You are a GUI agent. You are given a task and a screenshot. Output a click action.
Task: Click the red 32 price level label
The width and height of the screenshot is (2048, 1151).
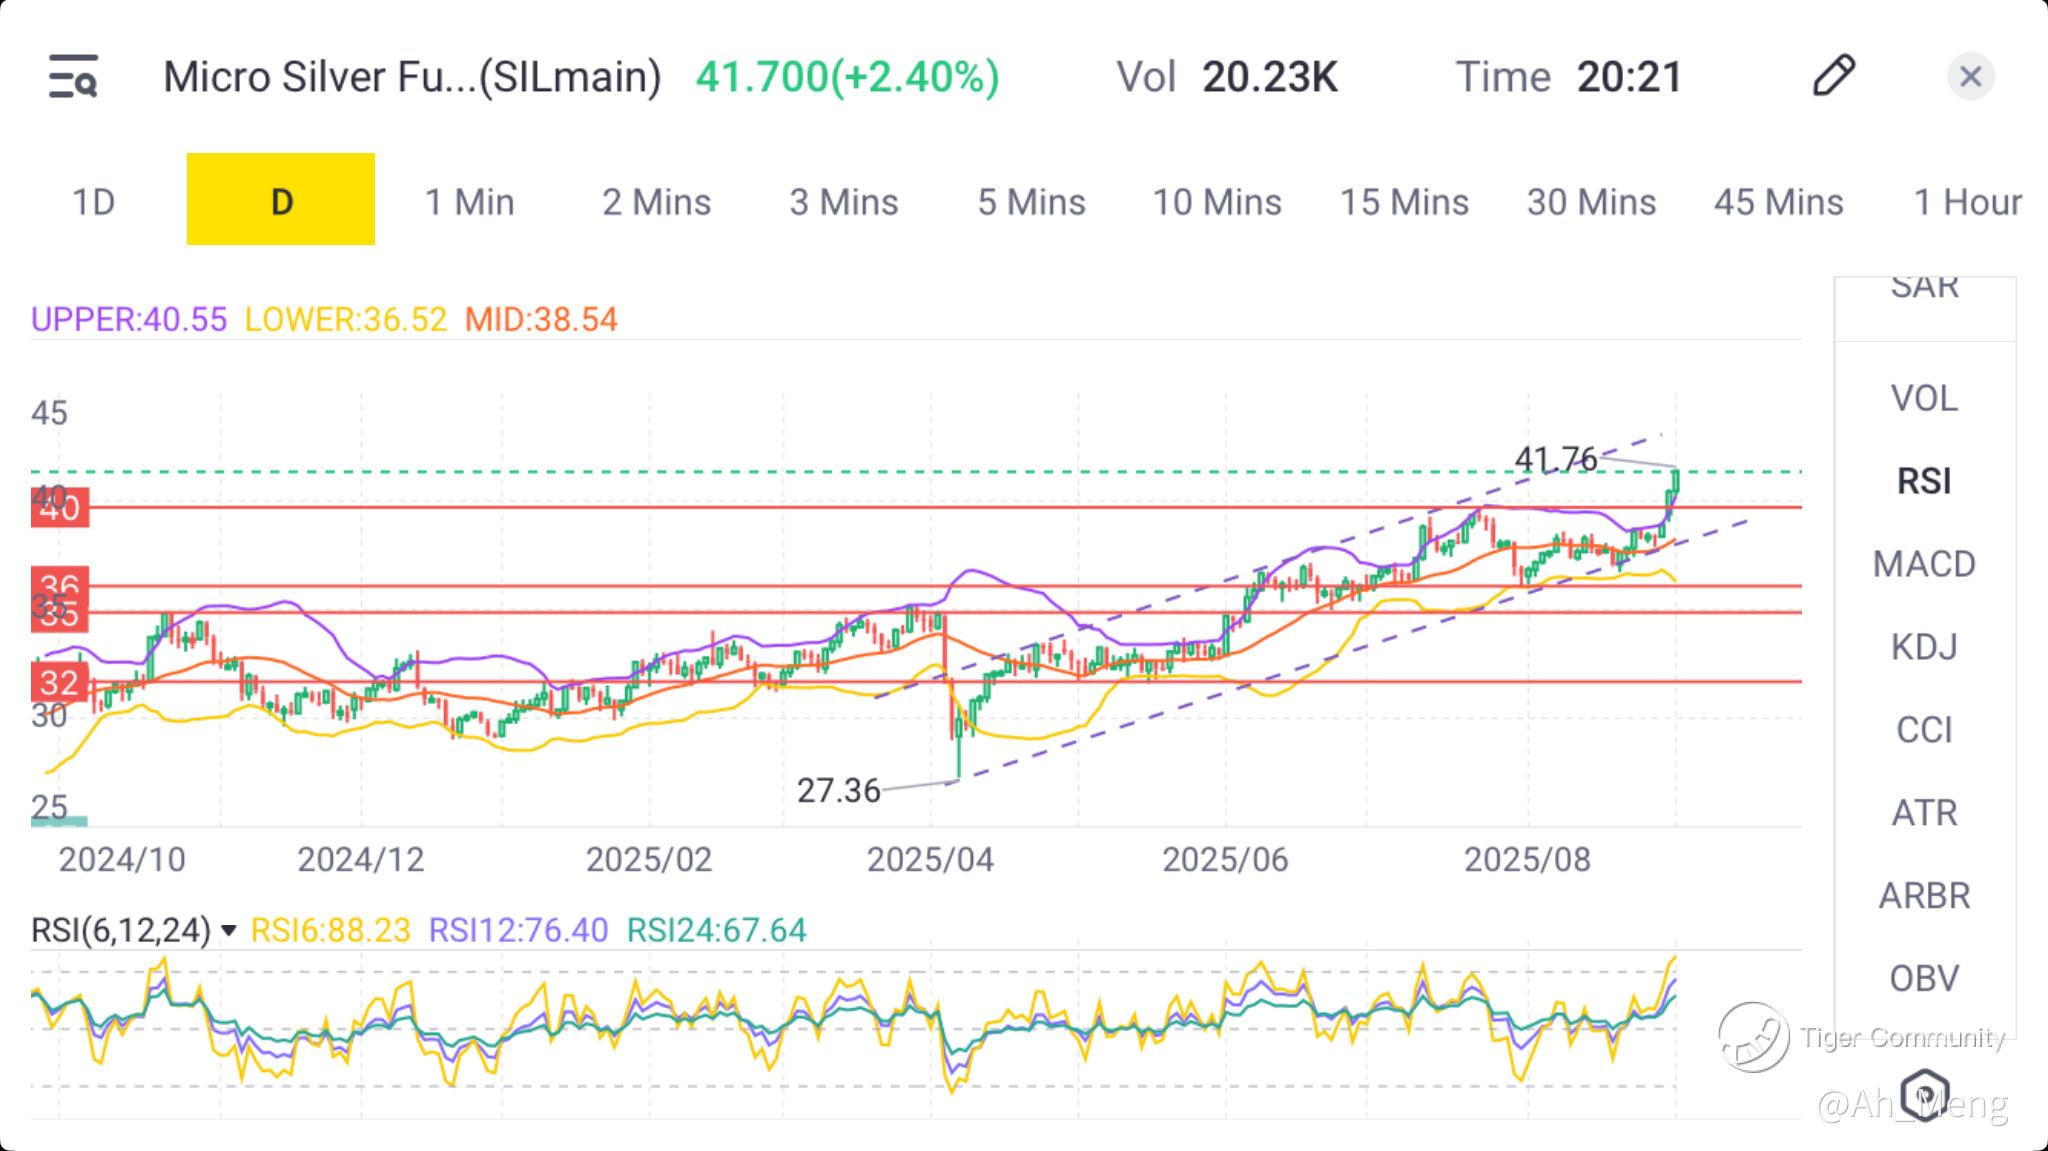60,683
